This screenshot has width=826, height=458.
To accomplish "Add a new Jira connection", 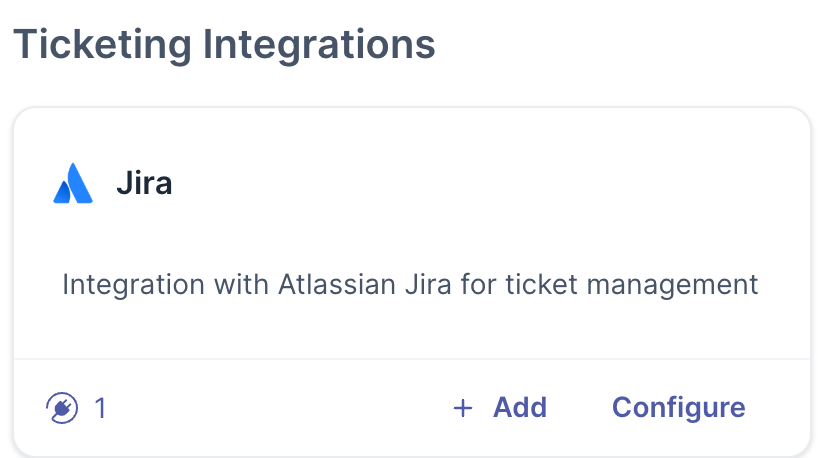I will click(500, 408).
